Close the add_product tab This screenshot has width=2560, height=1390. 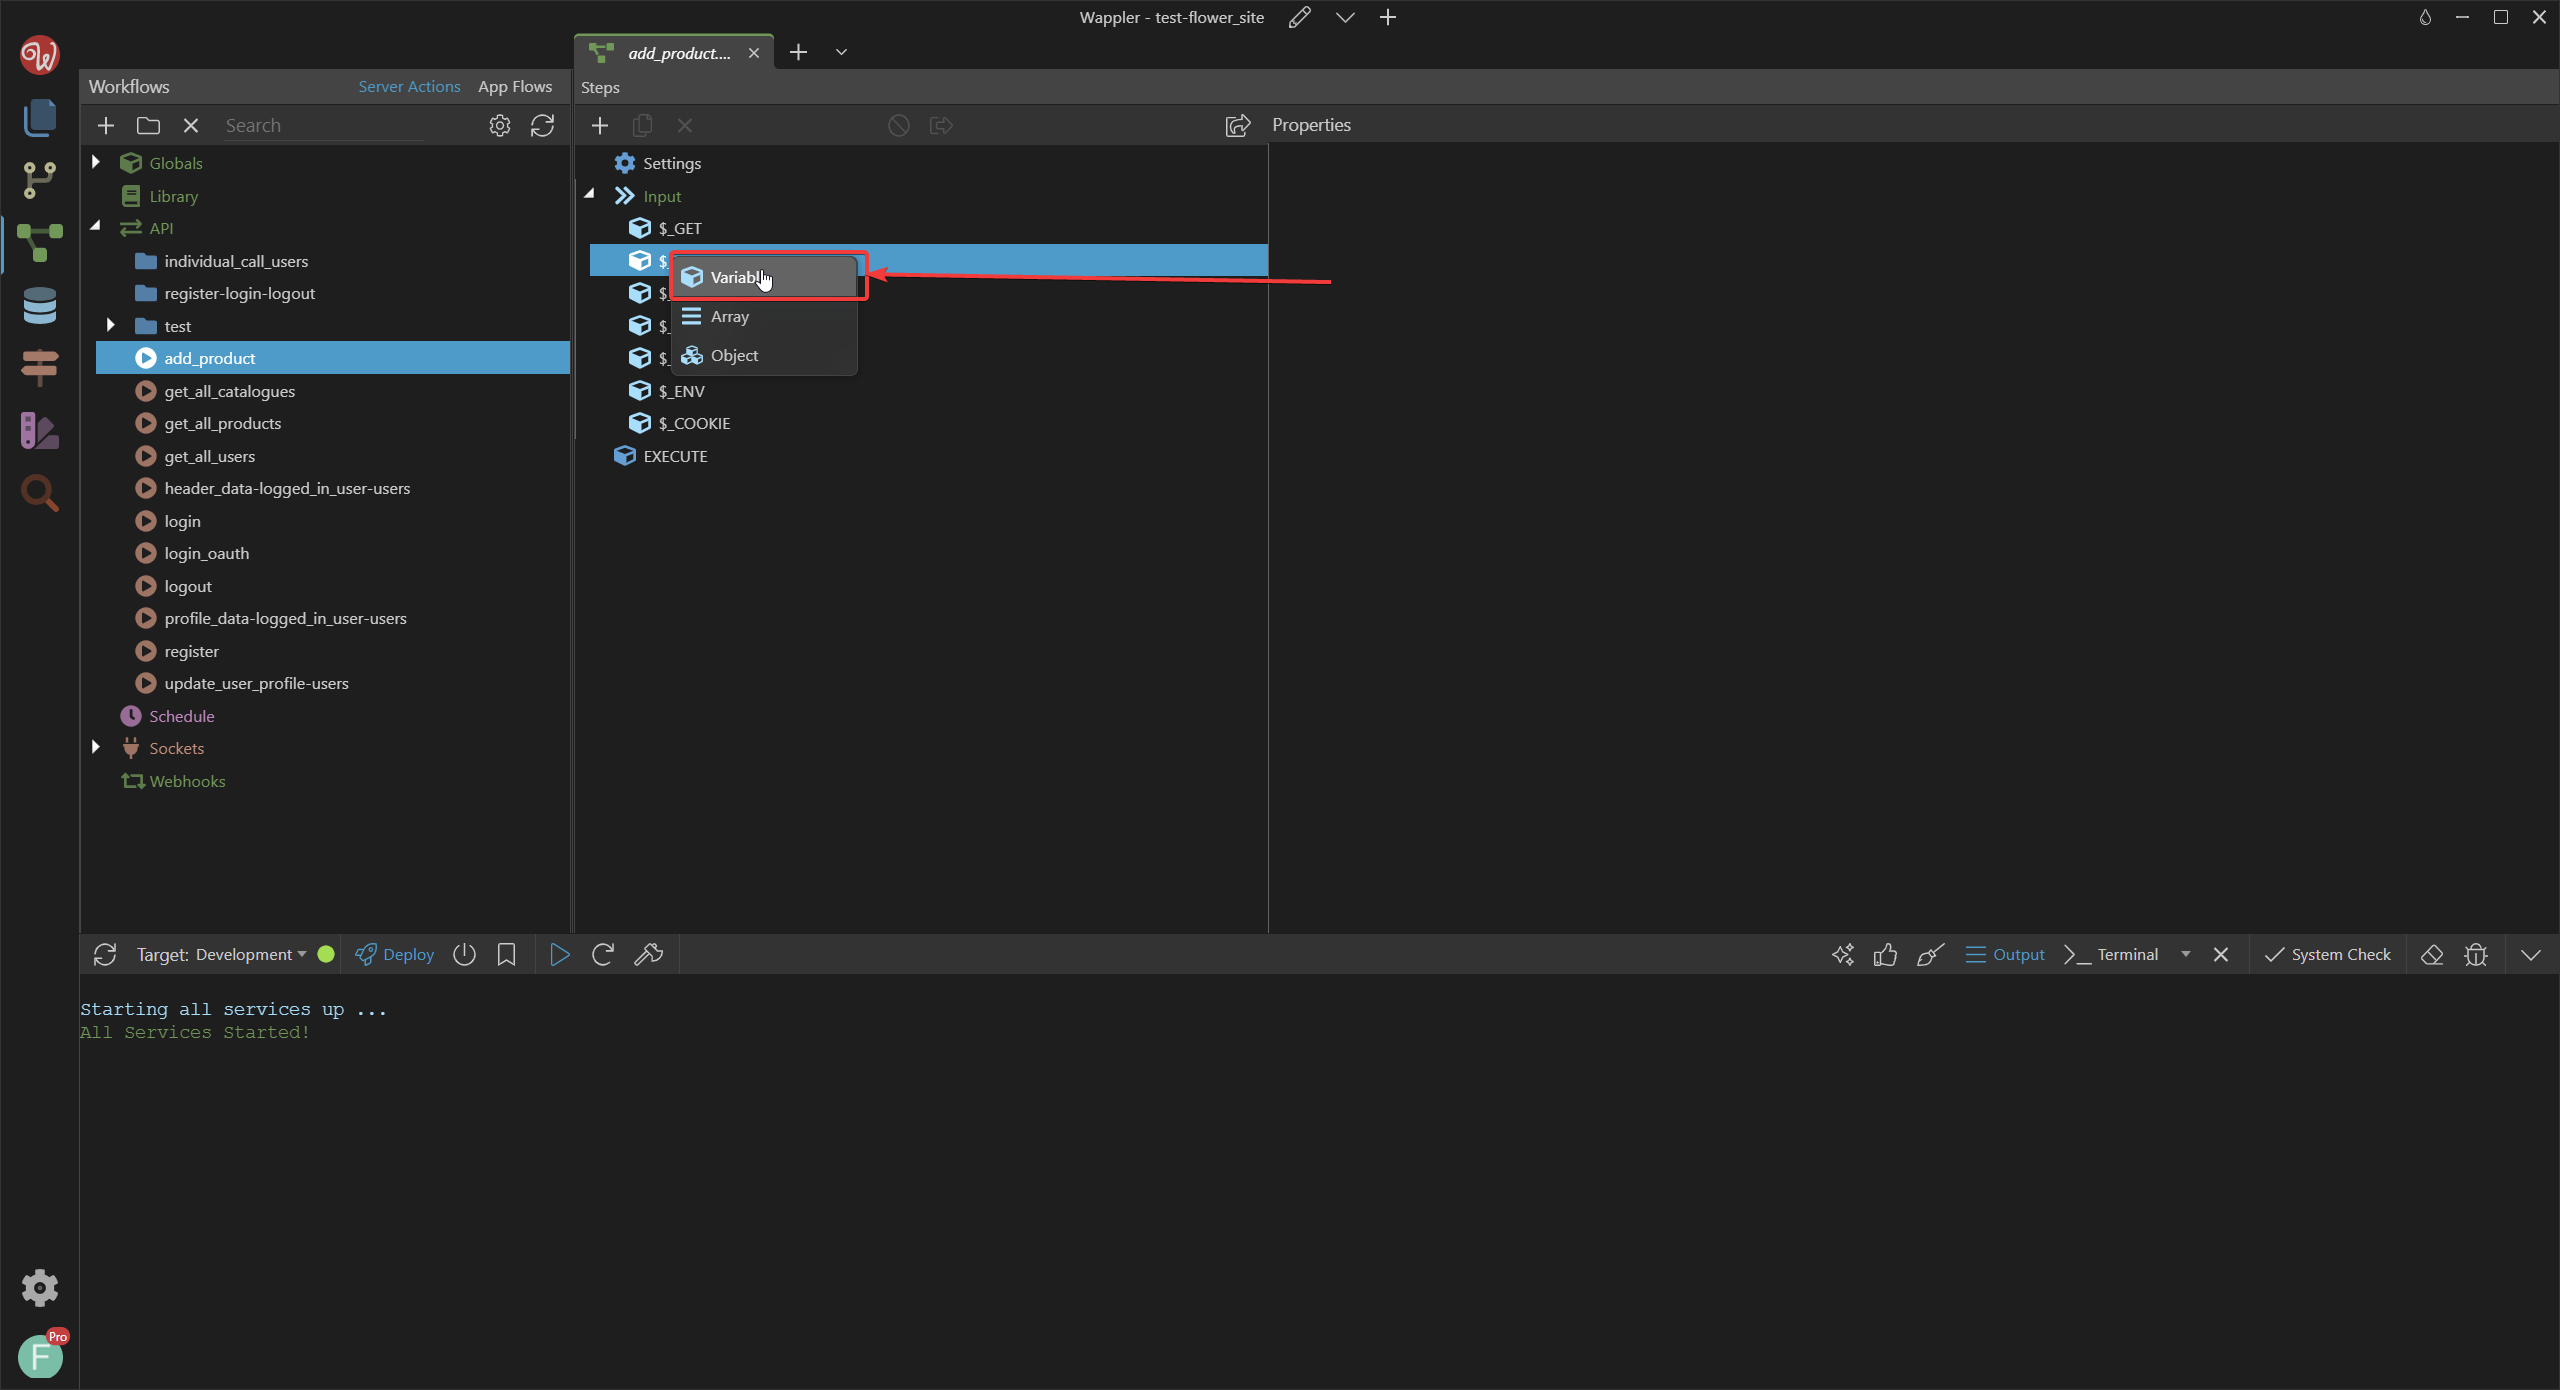pyautogui.click(x=754, y=53)
